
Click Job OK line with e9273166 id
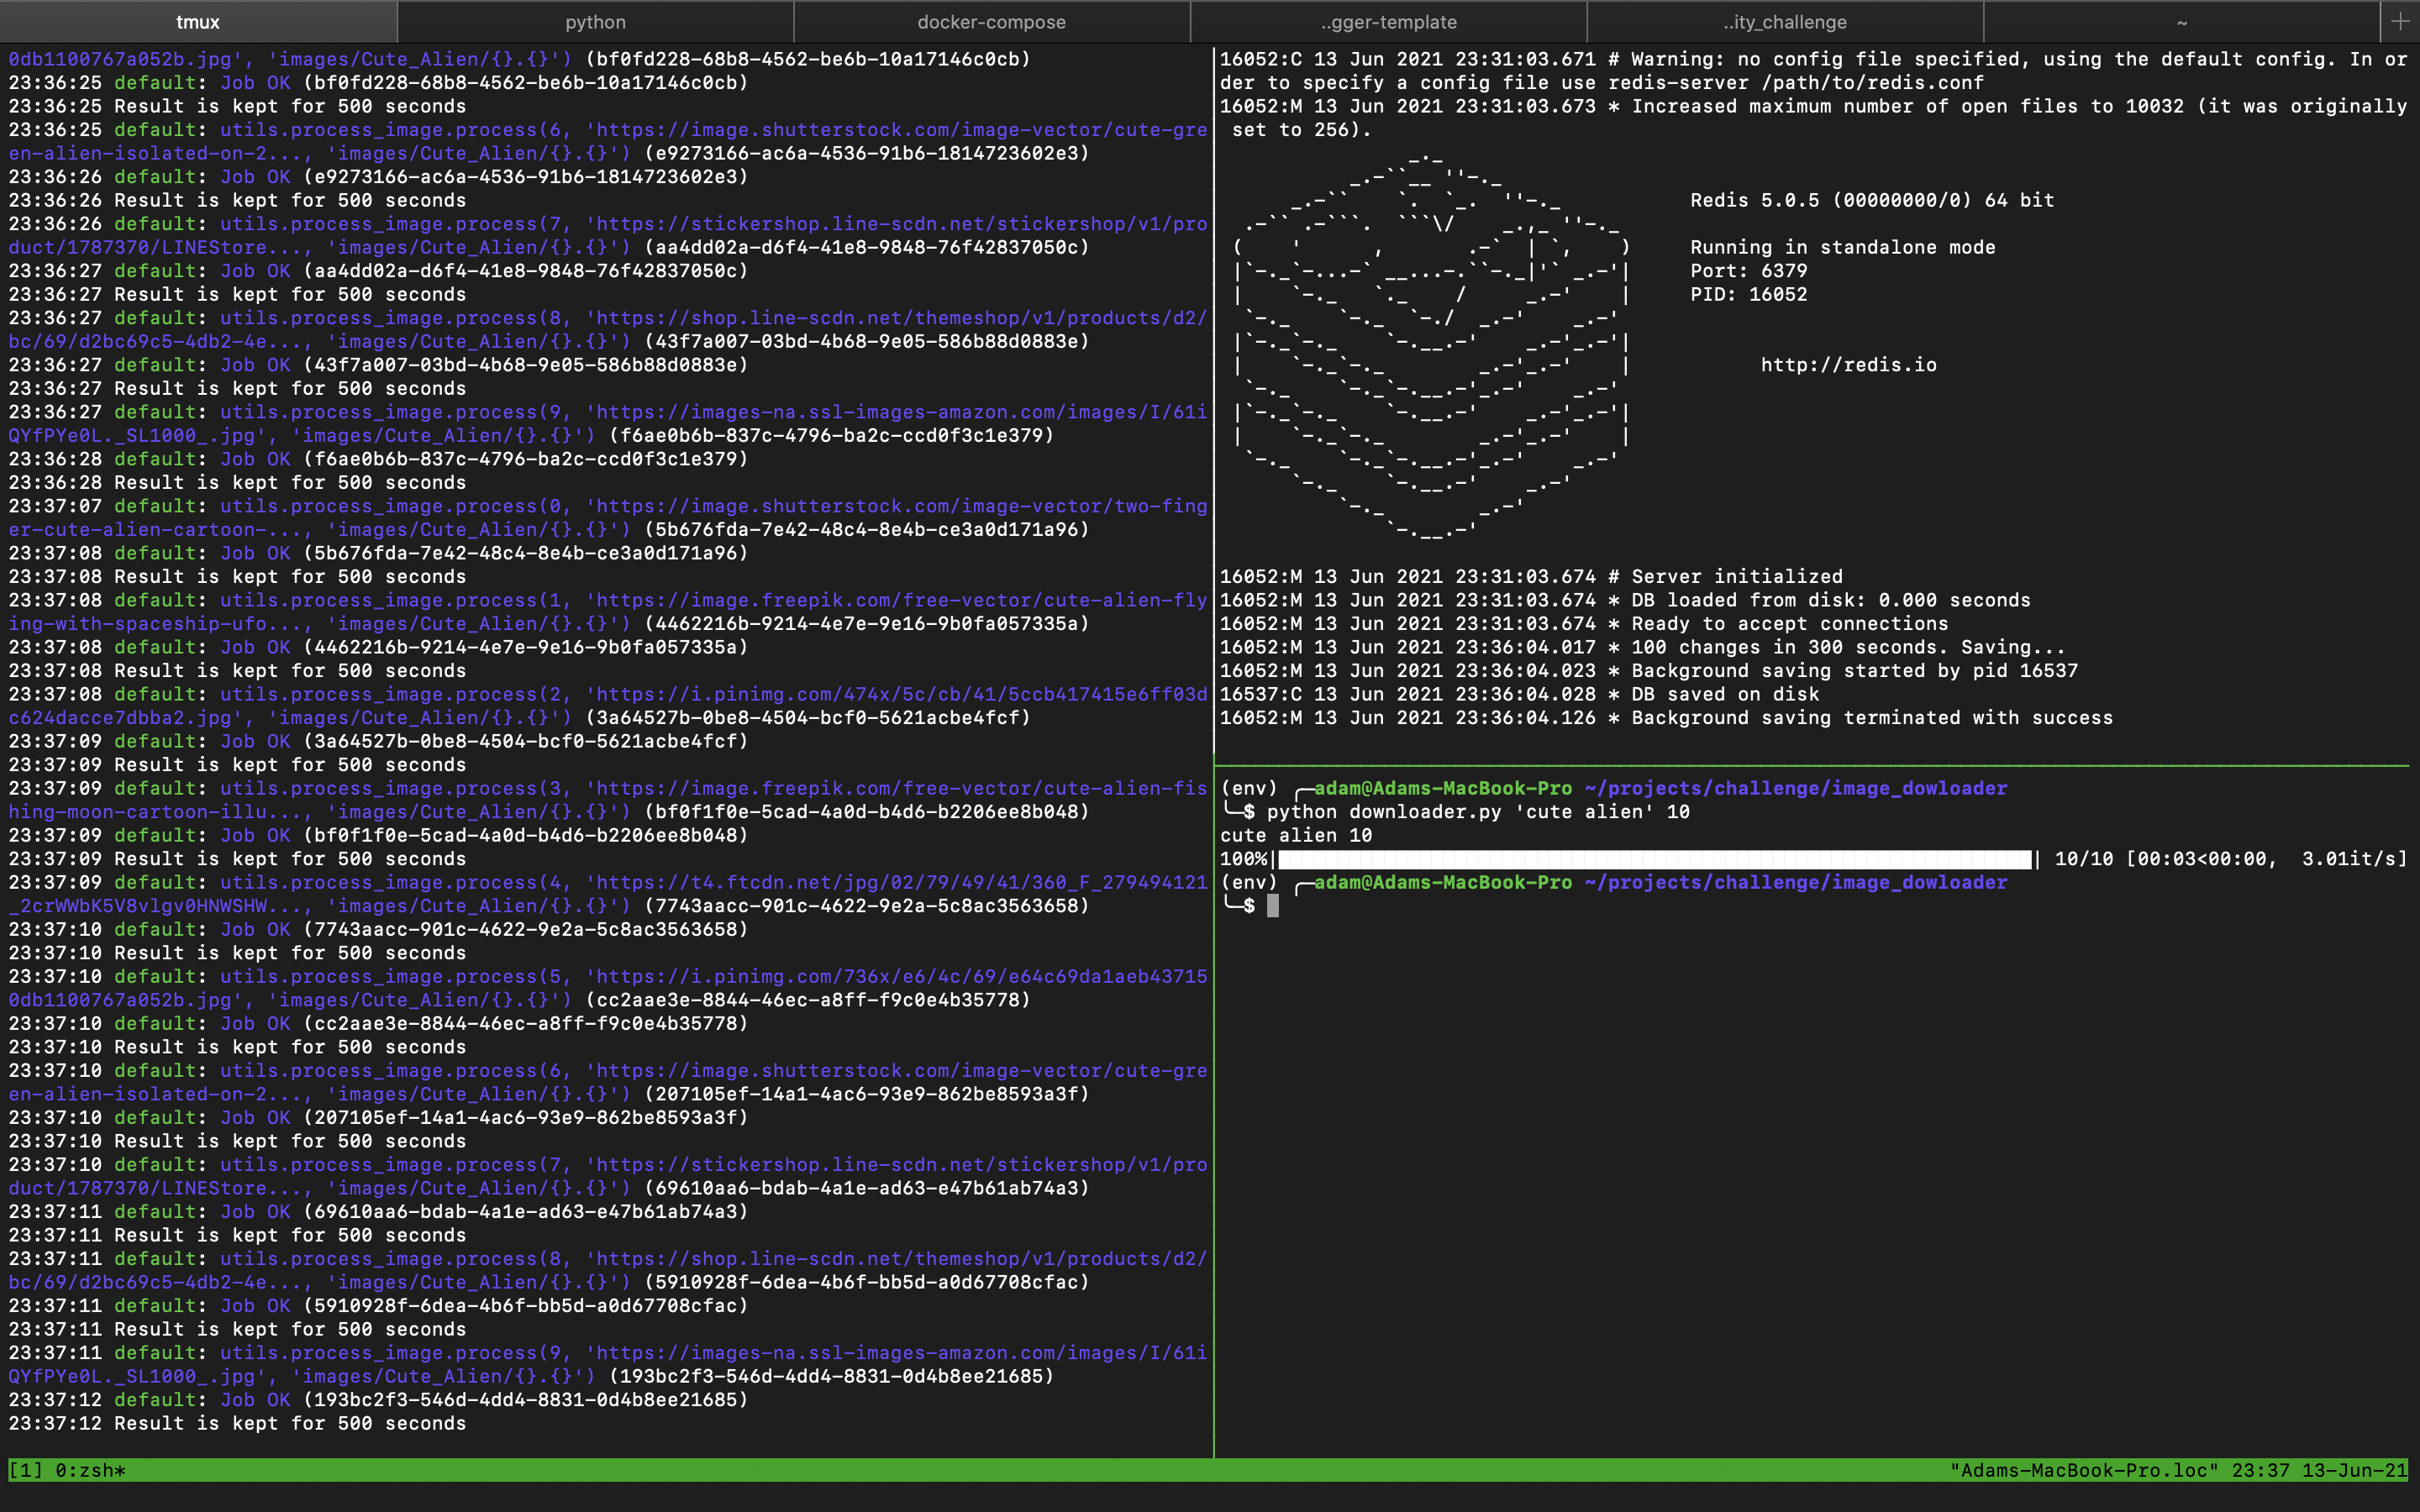tap(379, 177)
